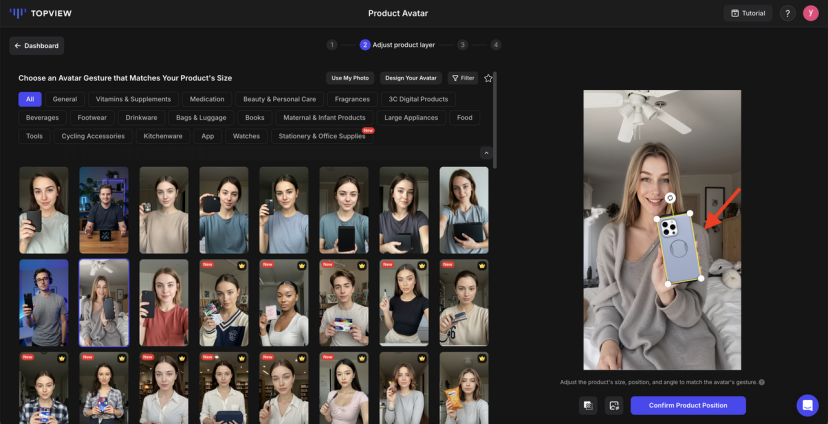
Task: Select 3C Digital Products category
Action: [418, 99]
